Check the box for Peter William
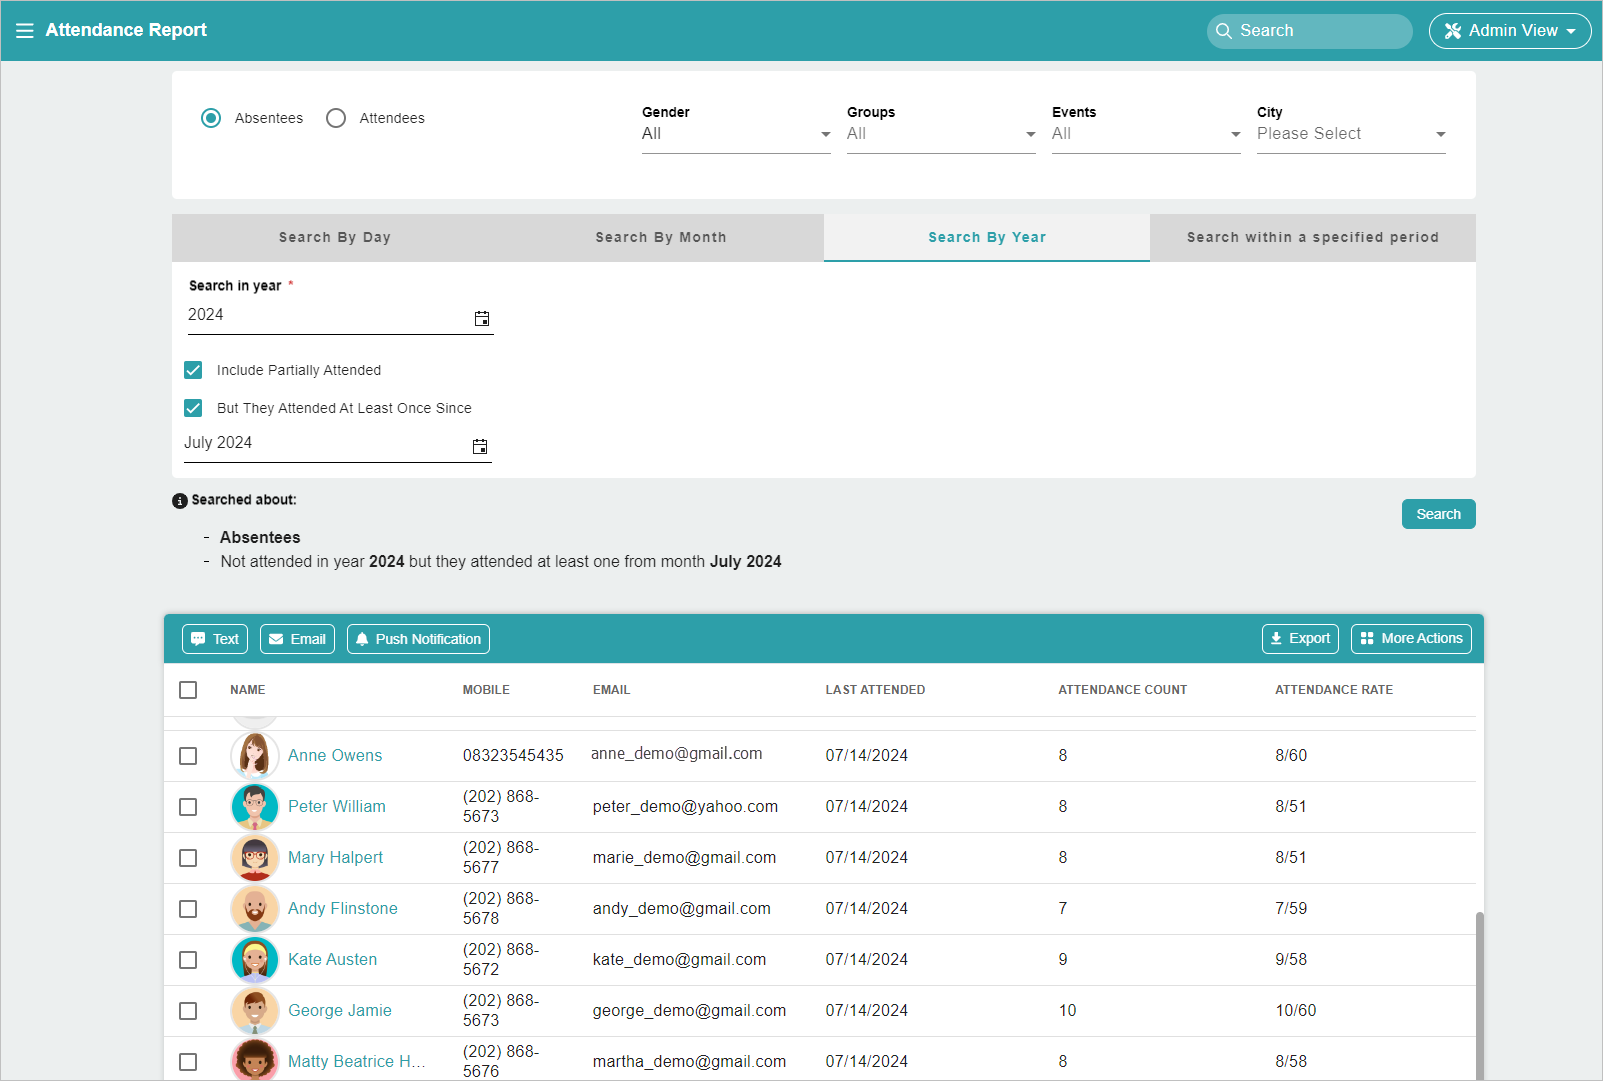Viewport: 1603px width, 1081px height. [x=188, y=807]
